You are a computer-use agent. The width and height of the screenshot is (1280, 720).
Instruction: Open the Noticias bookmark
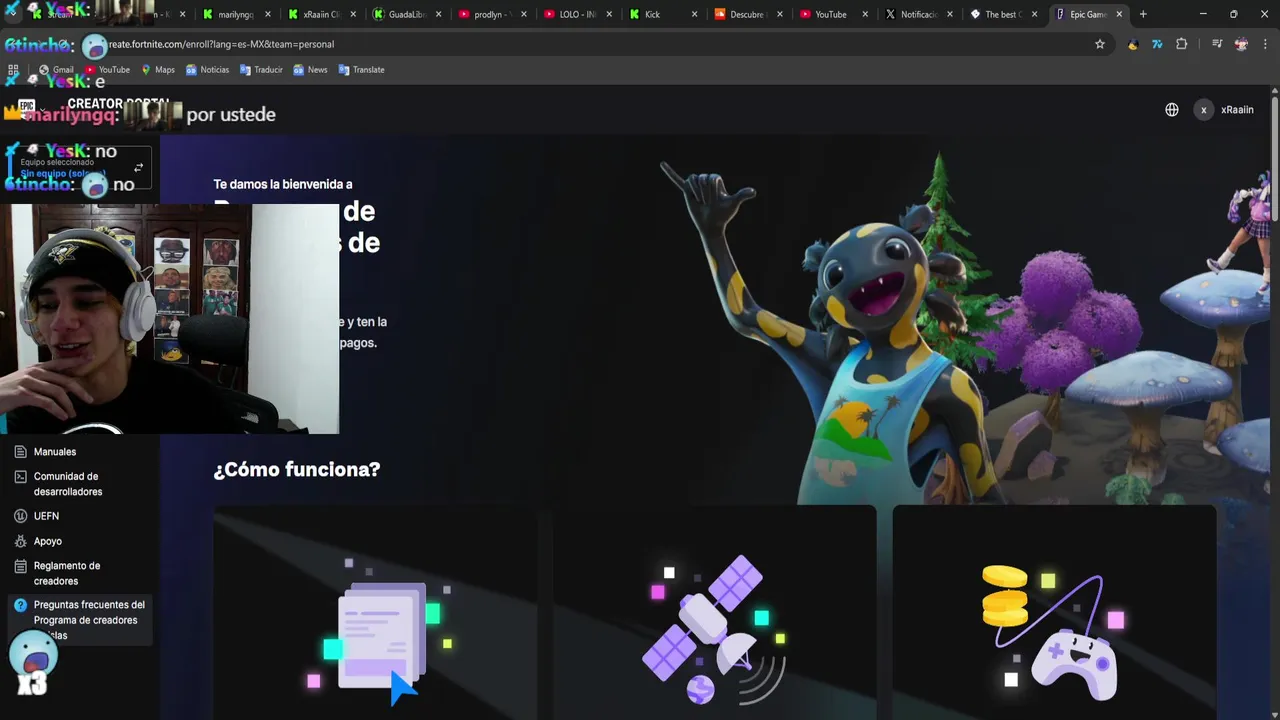207,70
